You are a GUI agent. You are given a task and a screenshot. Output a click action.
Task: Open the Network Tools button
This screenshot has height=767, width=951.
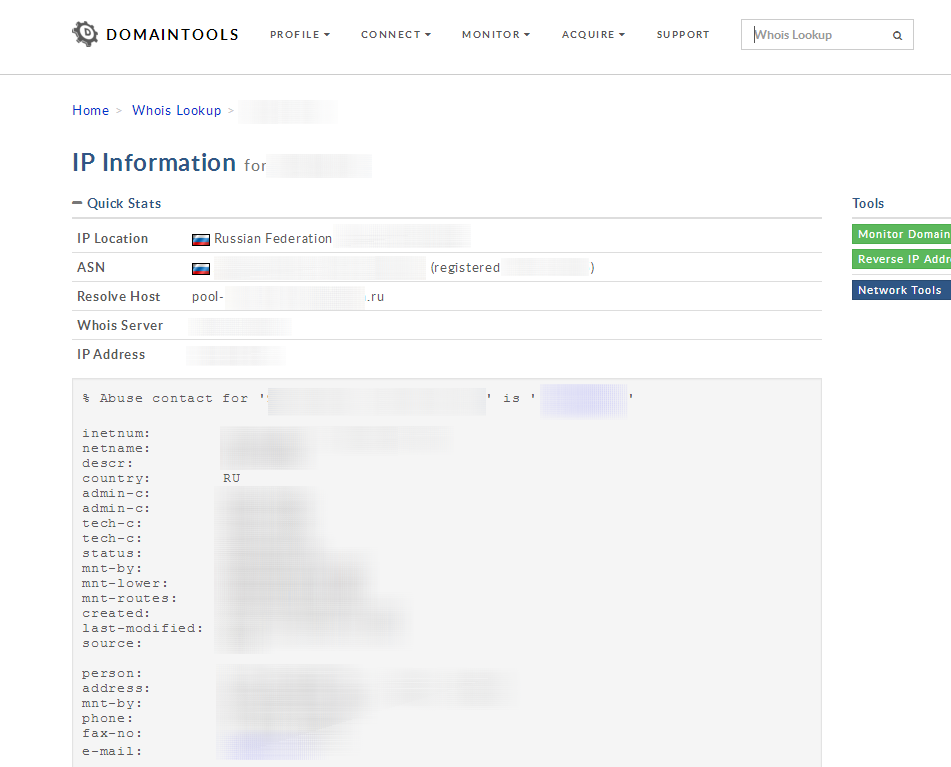click(x=901, y=290)
